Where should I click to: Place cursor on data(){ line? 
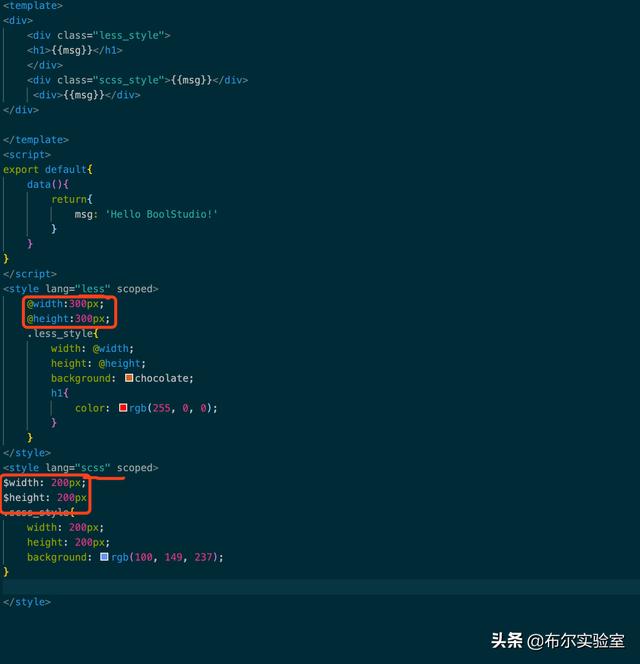(x=48, y=184)
